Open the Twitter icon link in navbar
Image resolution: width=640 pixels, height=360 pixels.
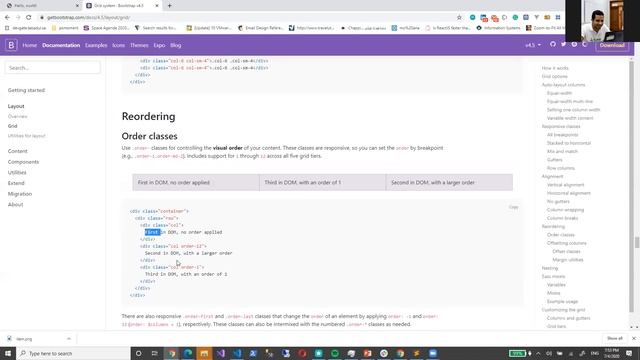tap(563, 44)
